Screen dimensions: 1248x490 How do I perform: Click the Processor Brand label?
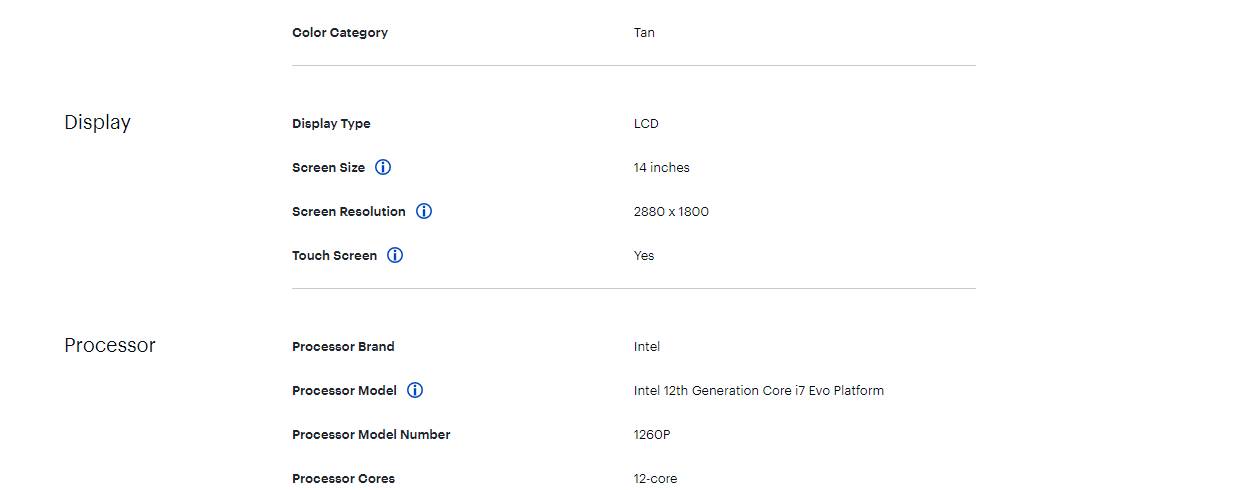point(343,346)
